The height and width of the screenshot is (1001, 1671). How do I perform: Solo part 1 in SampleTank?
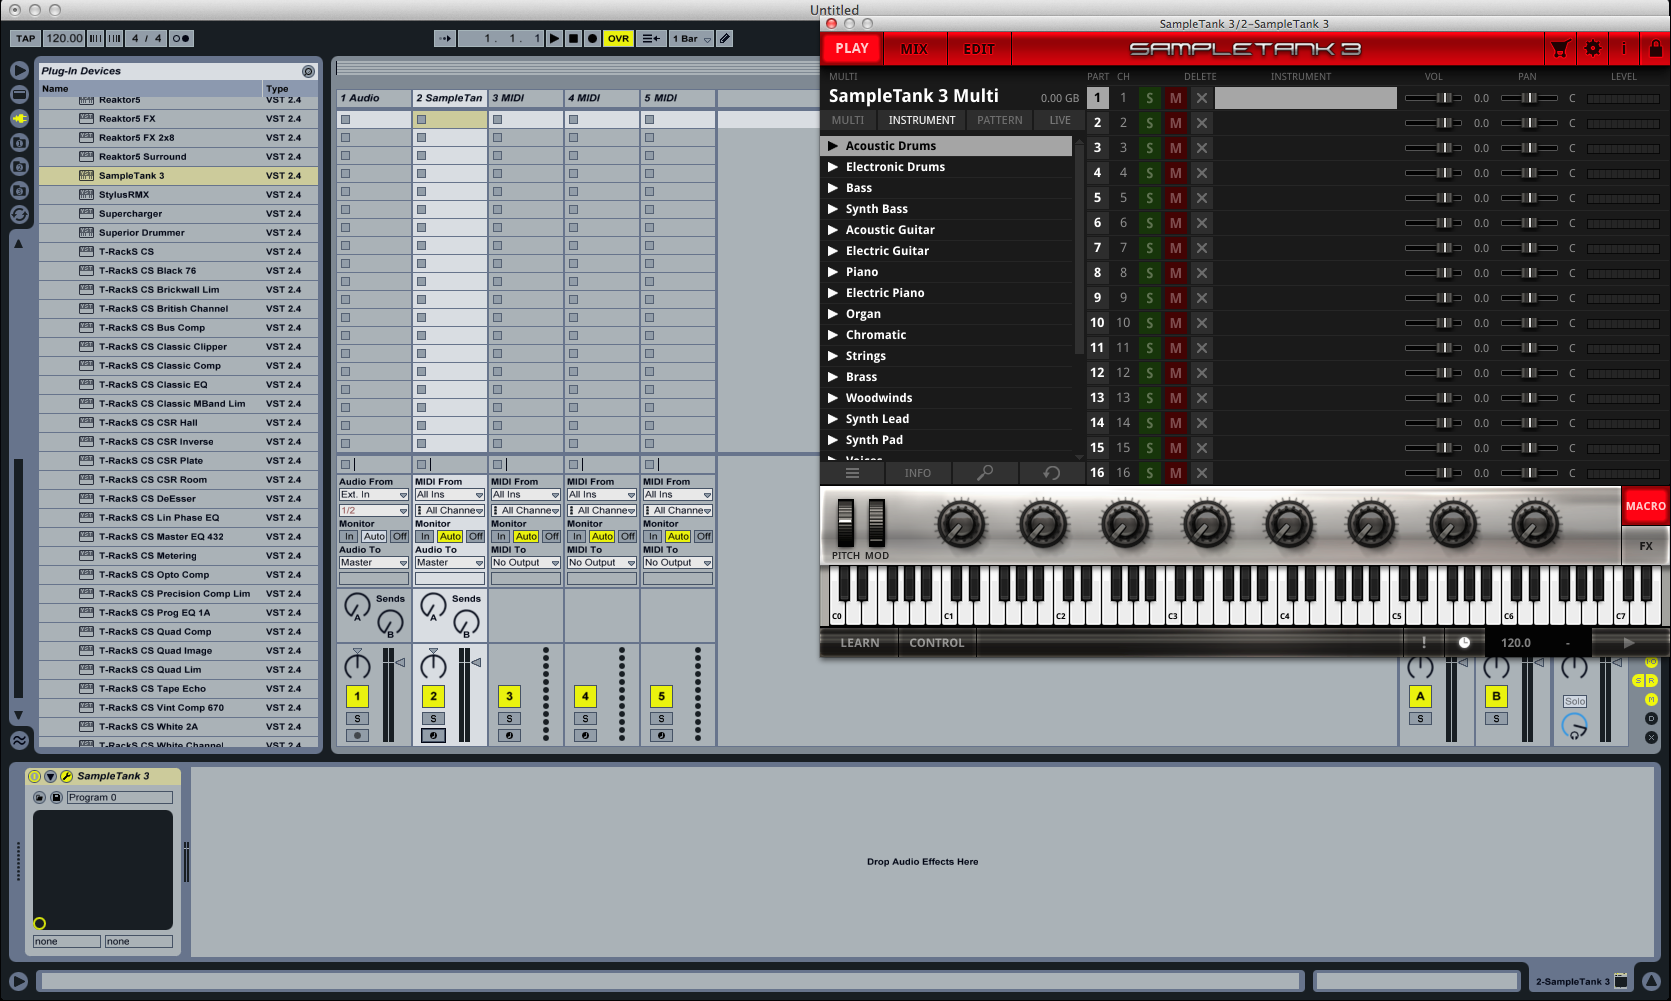pos(1150,98)
